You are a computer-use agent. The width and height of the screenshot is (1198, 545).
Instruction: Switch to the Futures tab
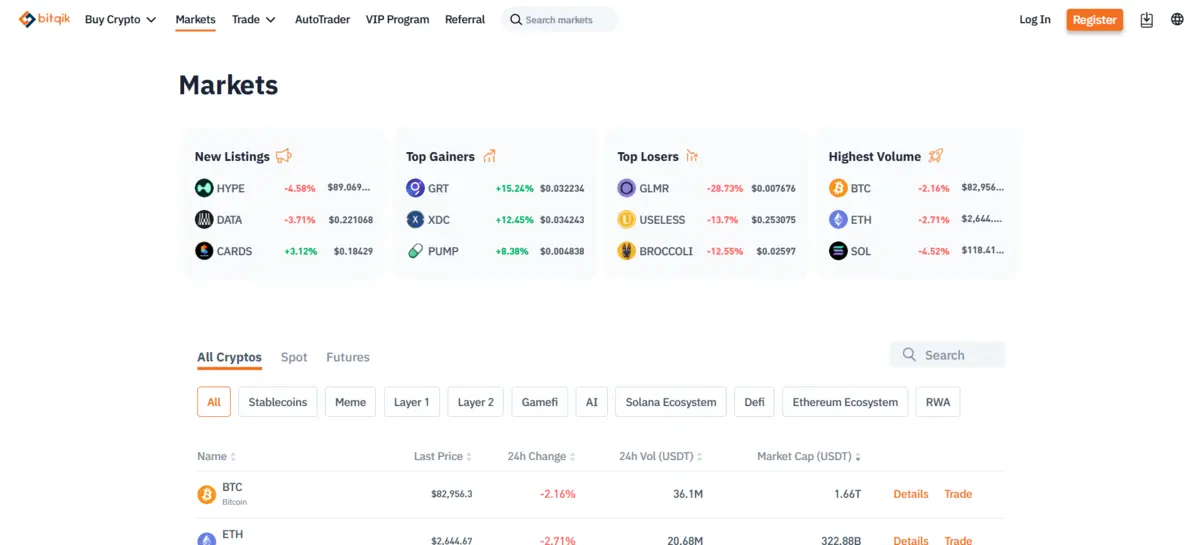coord(348,357)
